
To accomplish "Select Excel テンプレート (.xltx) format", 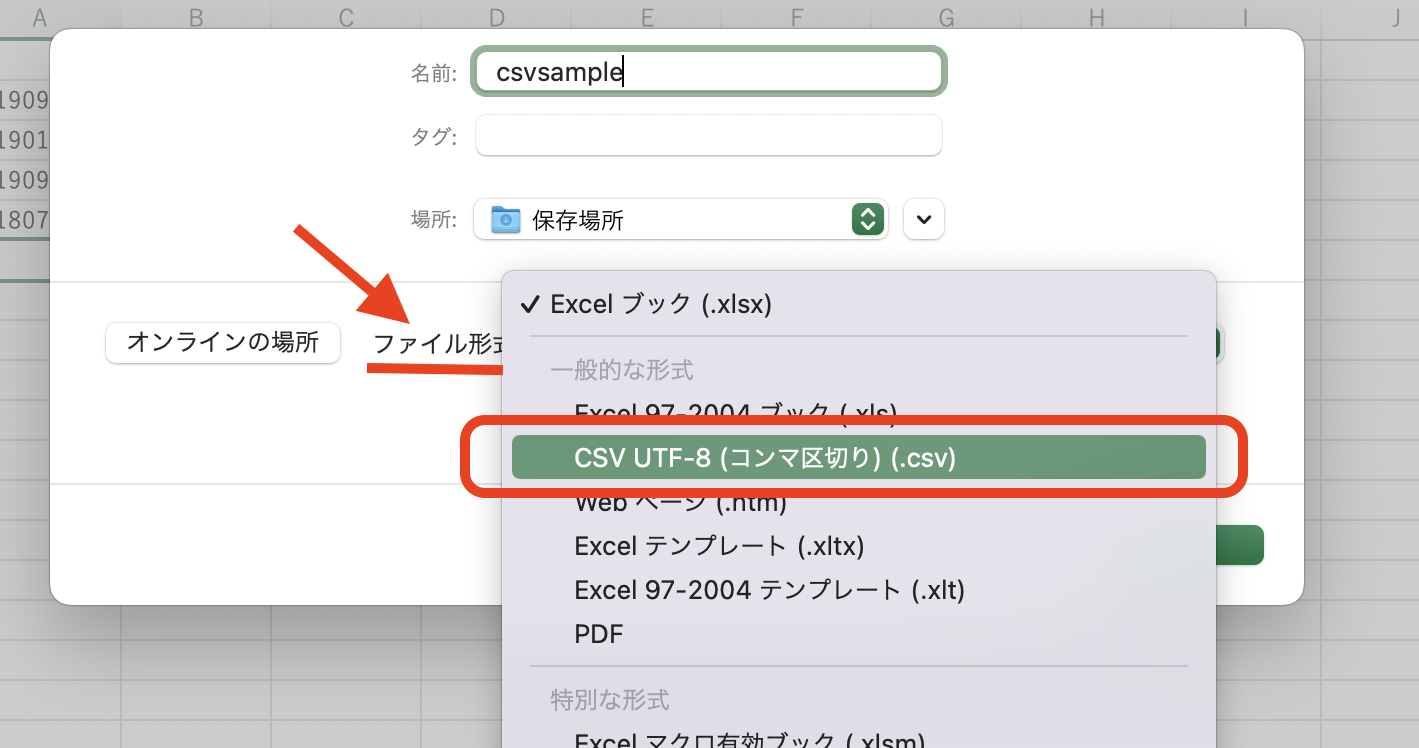I will [x=859, y=546].
